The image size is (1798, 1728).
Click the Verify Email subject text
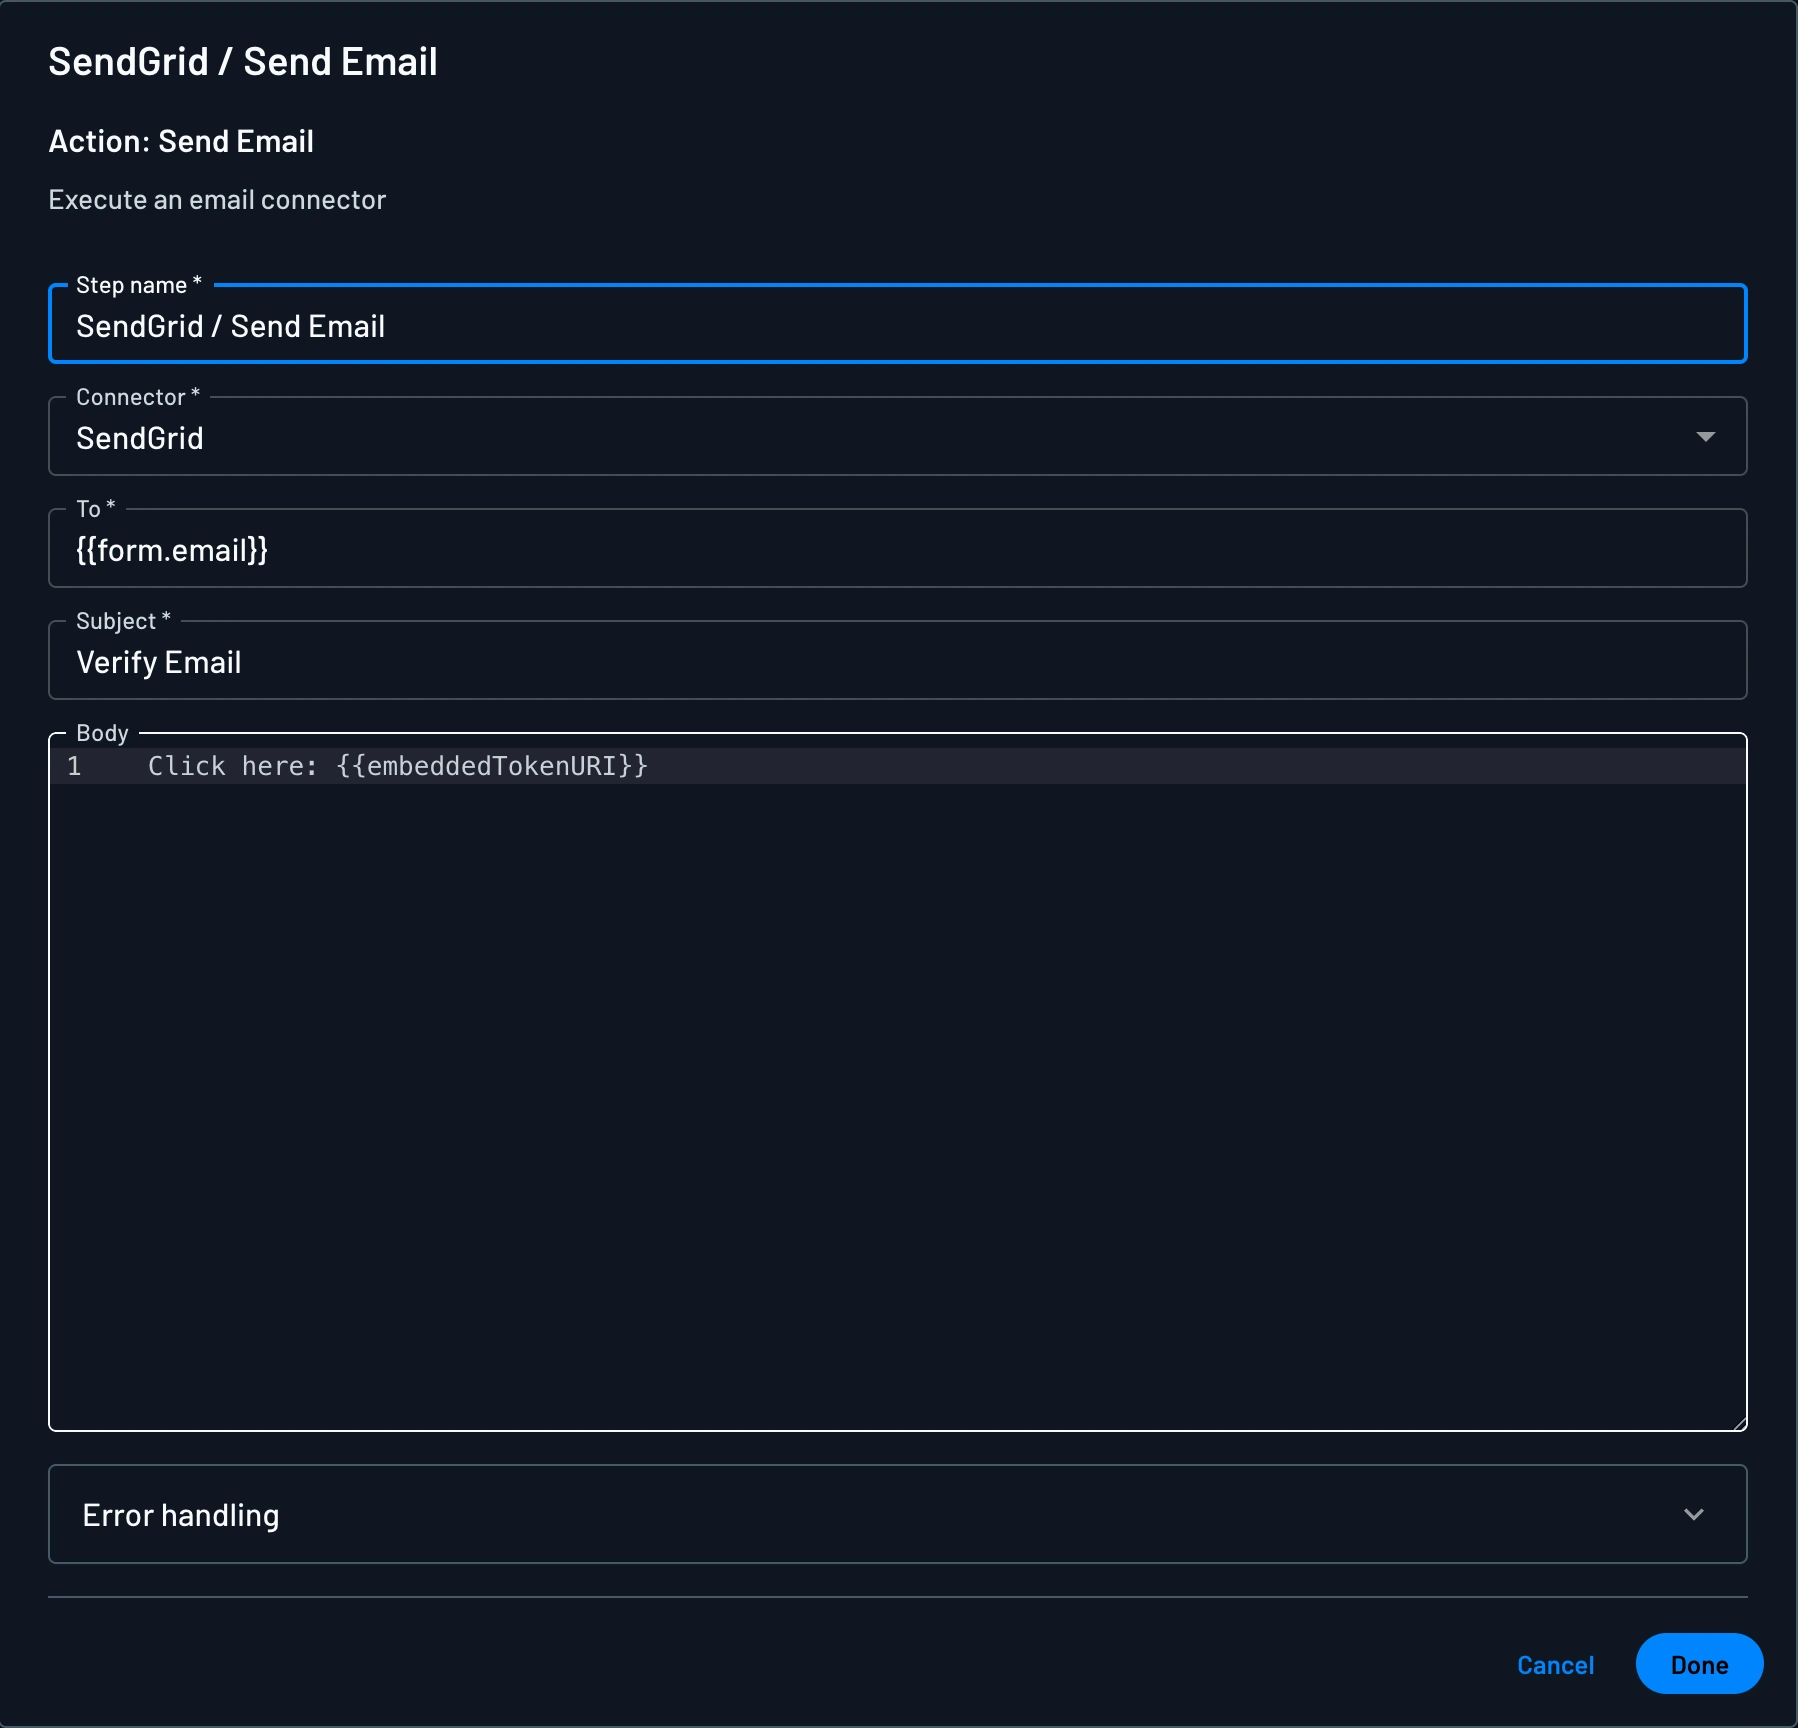click(x=159, y=660)
